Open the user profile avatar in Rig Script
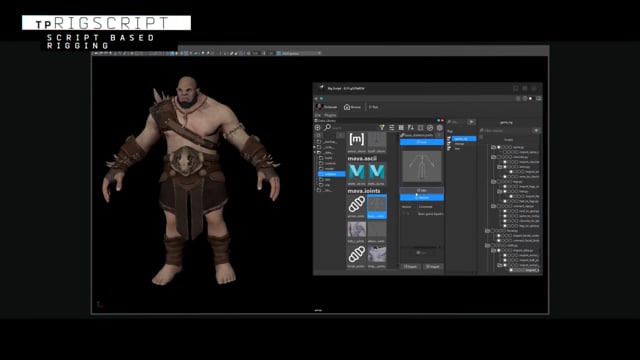The height and width of the screenshot is (360, 640). click(319, 107)
